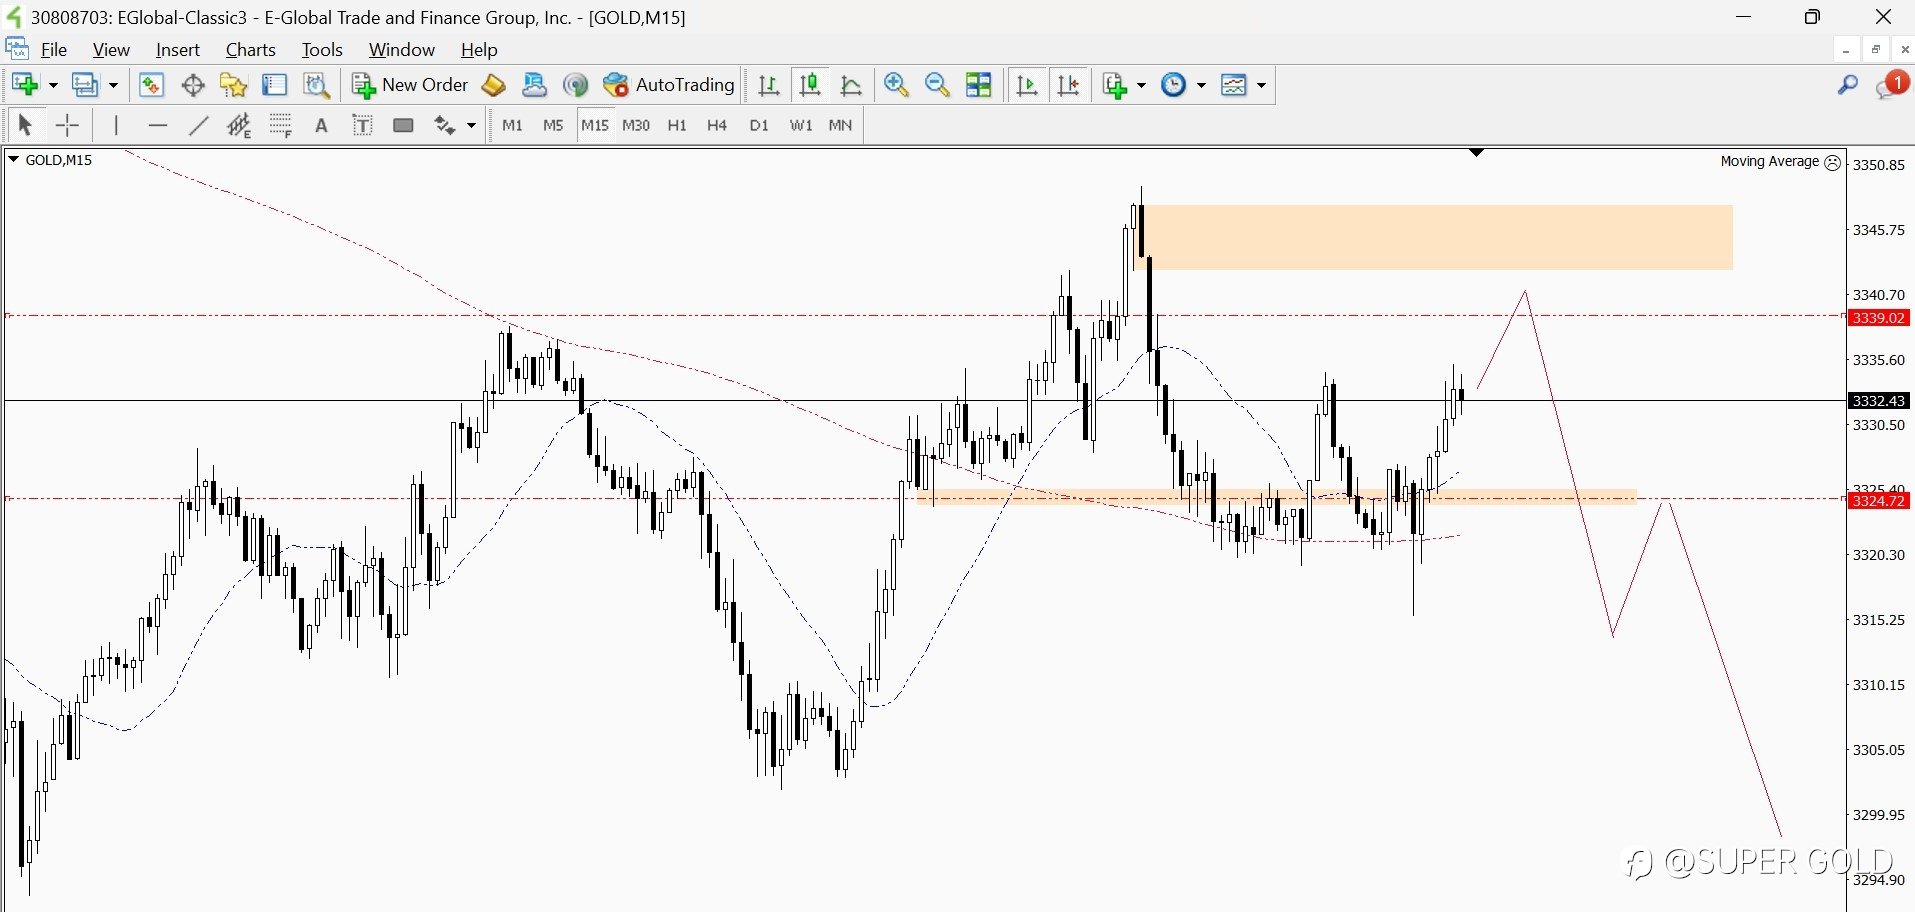Screen dimensions: 1915x912
Task: Open the Tools menu
Action: pos(322,49)
